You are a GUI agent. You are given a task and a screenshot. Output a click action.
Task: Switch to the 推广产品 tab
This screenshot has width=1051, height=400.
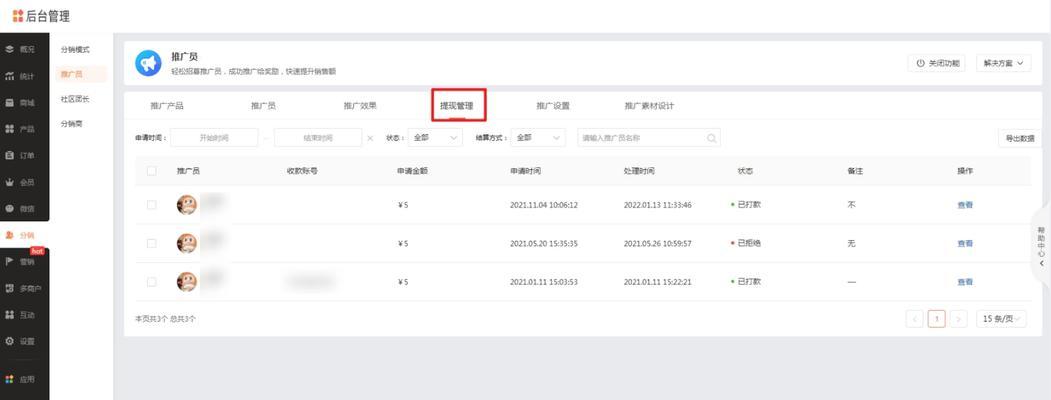[167, 106]
